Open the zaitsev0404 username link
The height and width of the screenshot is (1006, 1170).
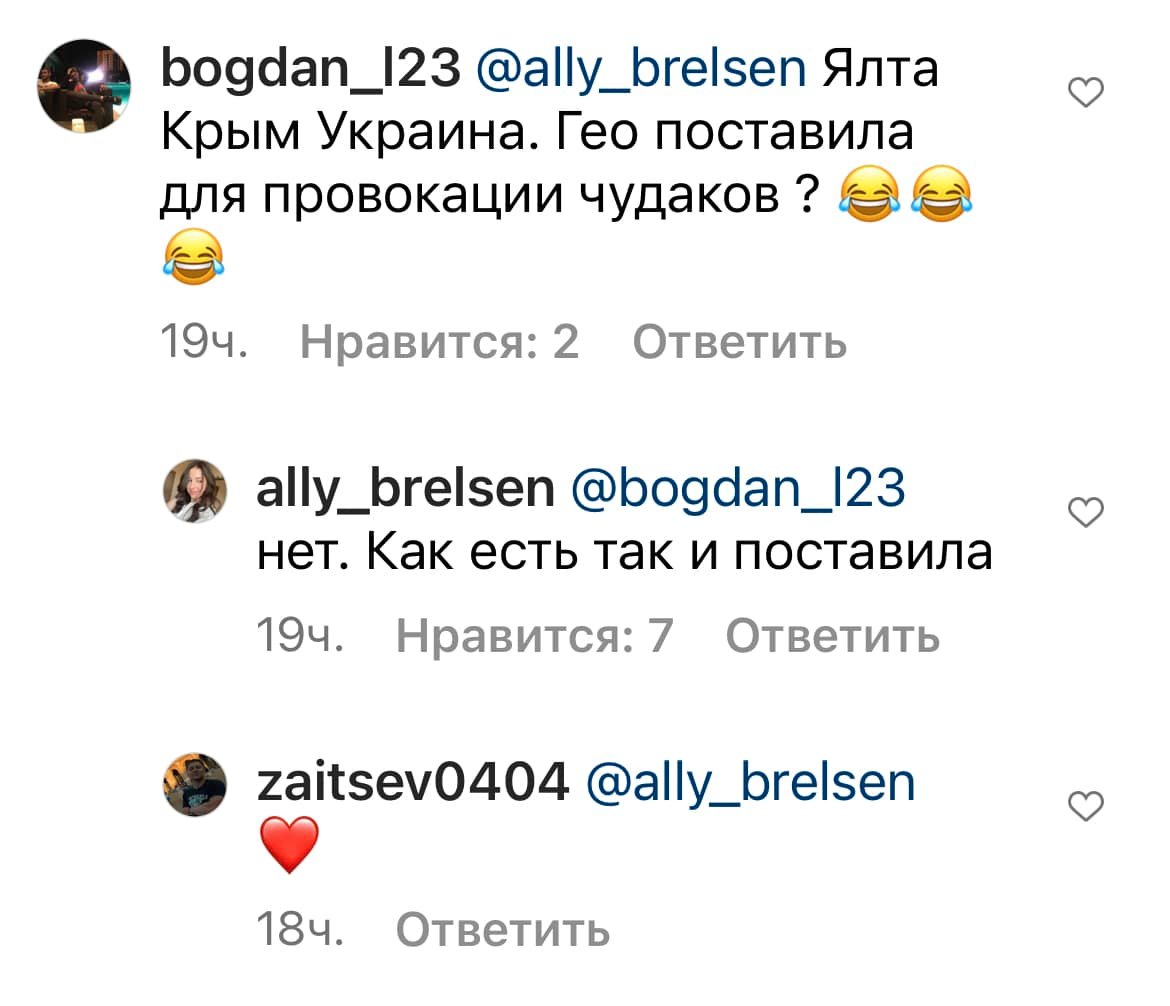pyautogui.click(x=413, y=783)
